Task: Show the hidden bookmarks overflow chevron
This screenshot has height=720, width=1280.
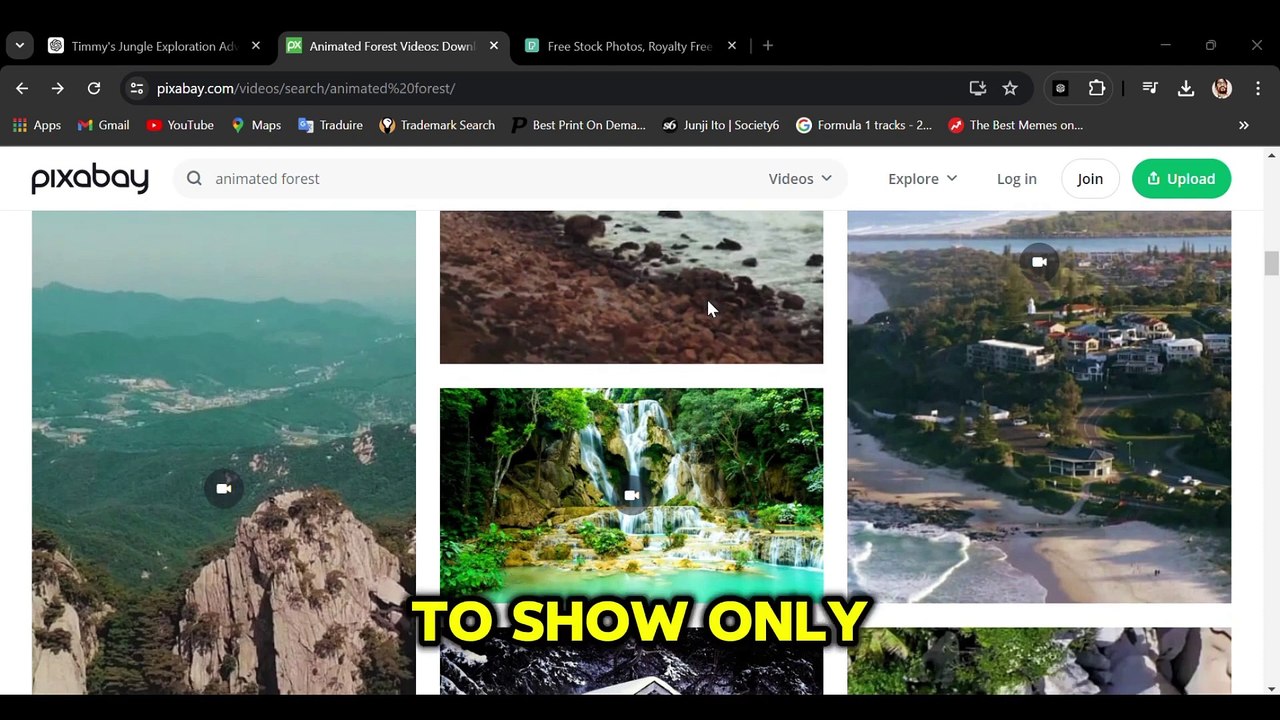Action: click(1244, 125)
